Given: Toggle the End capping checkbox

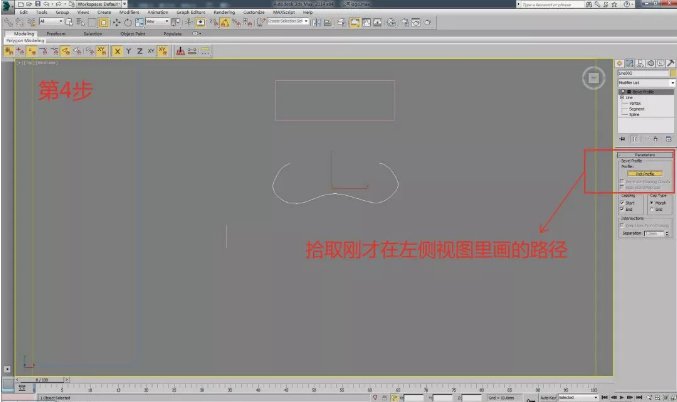Looking at the screenshot, I should (x=622, y=210).
